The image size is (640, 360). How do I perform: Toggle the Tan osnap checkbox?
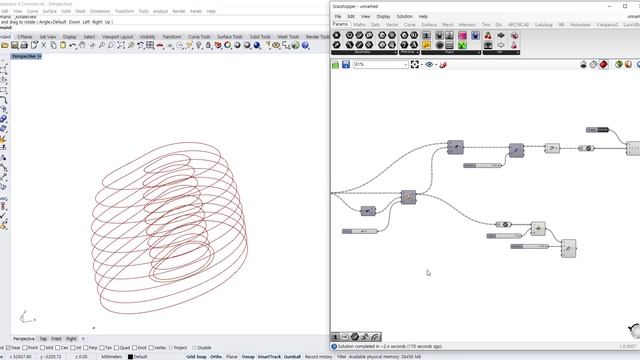(x=102, y=348)
